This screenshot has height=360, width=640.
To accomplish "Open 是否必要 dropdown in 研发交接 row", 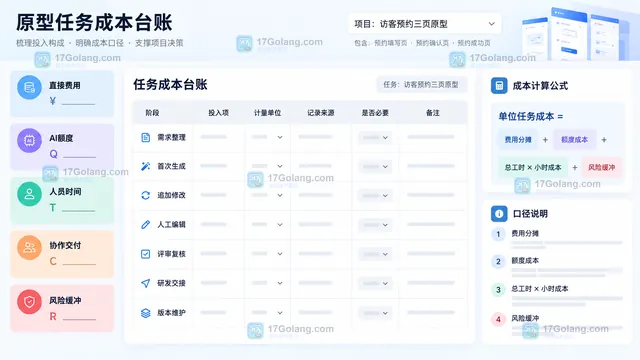I will 375,283.
